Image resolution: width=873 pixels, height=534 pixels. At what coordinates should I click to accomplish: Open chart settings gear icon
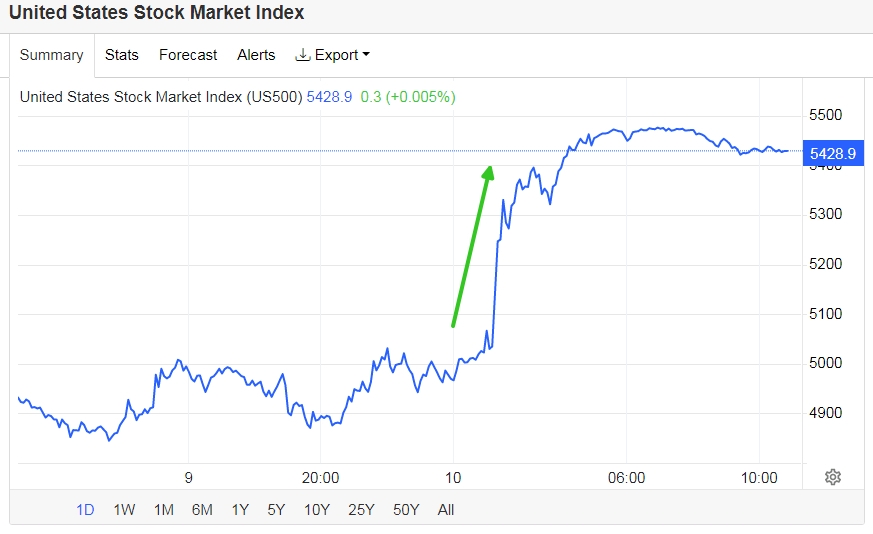[833, 477]
